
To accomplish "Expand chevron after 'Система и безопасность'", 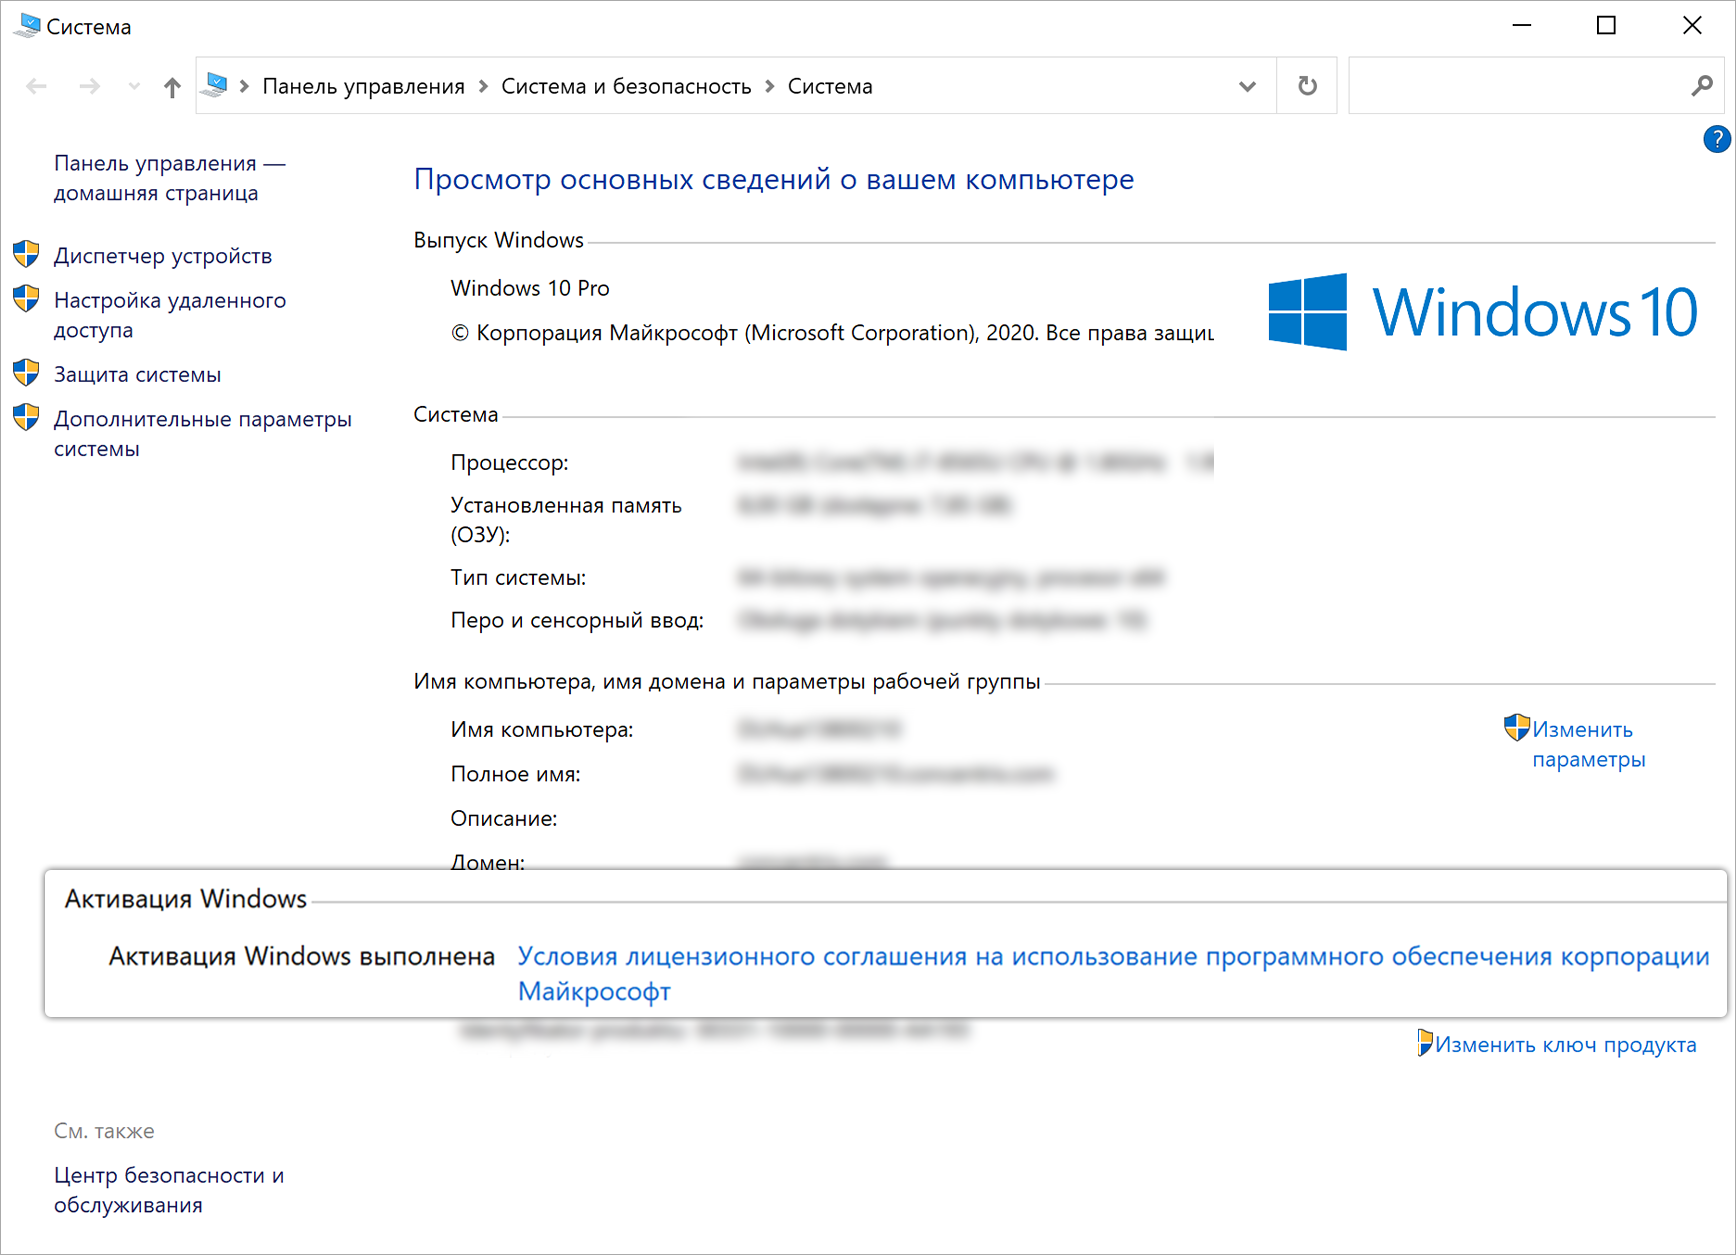I will tap(770, 87).
